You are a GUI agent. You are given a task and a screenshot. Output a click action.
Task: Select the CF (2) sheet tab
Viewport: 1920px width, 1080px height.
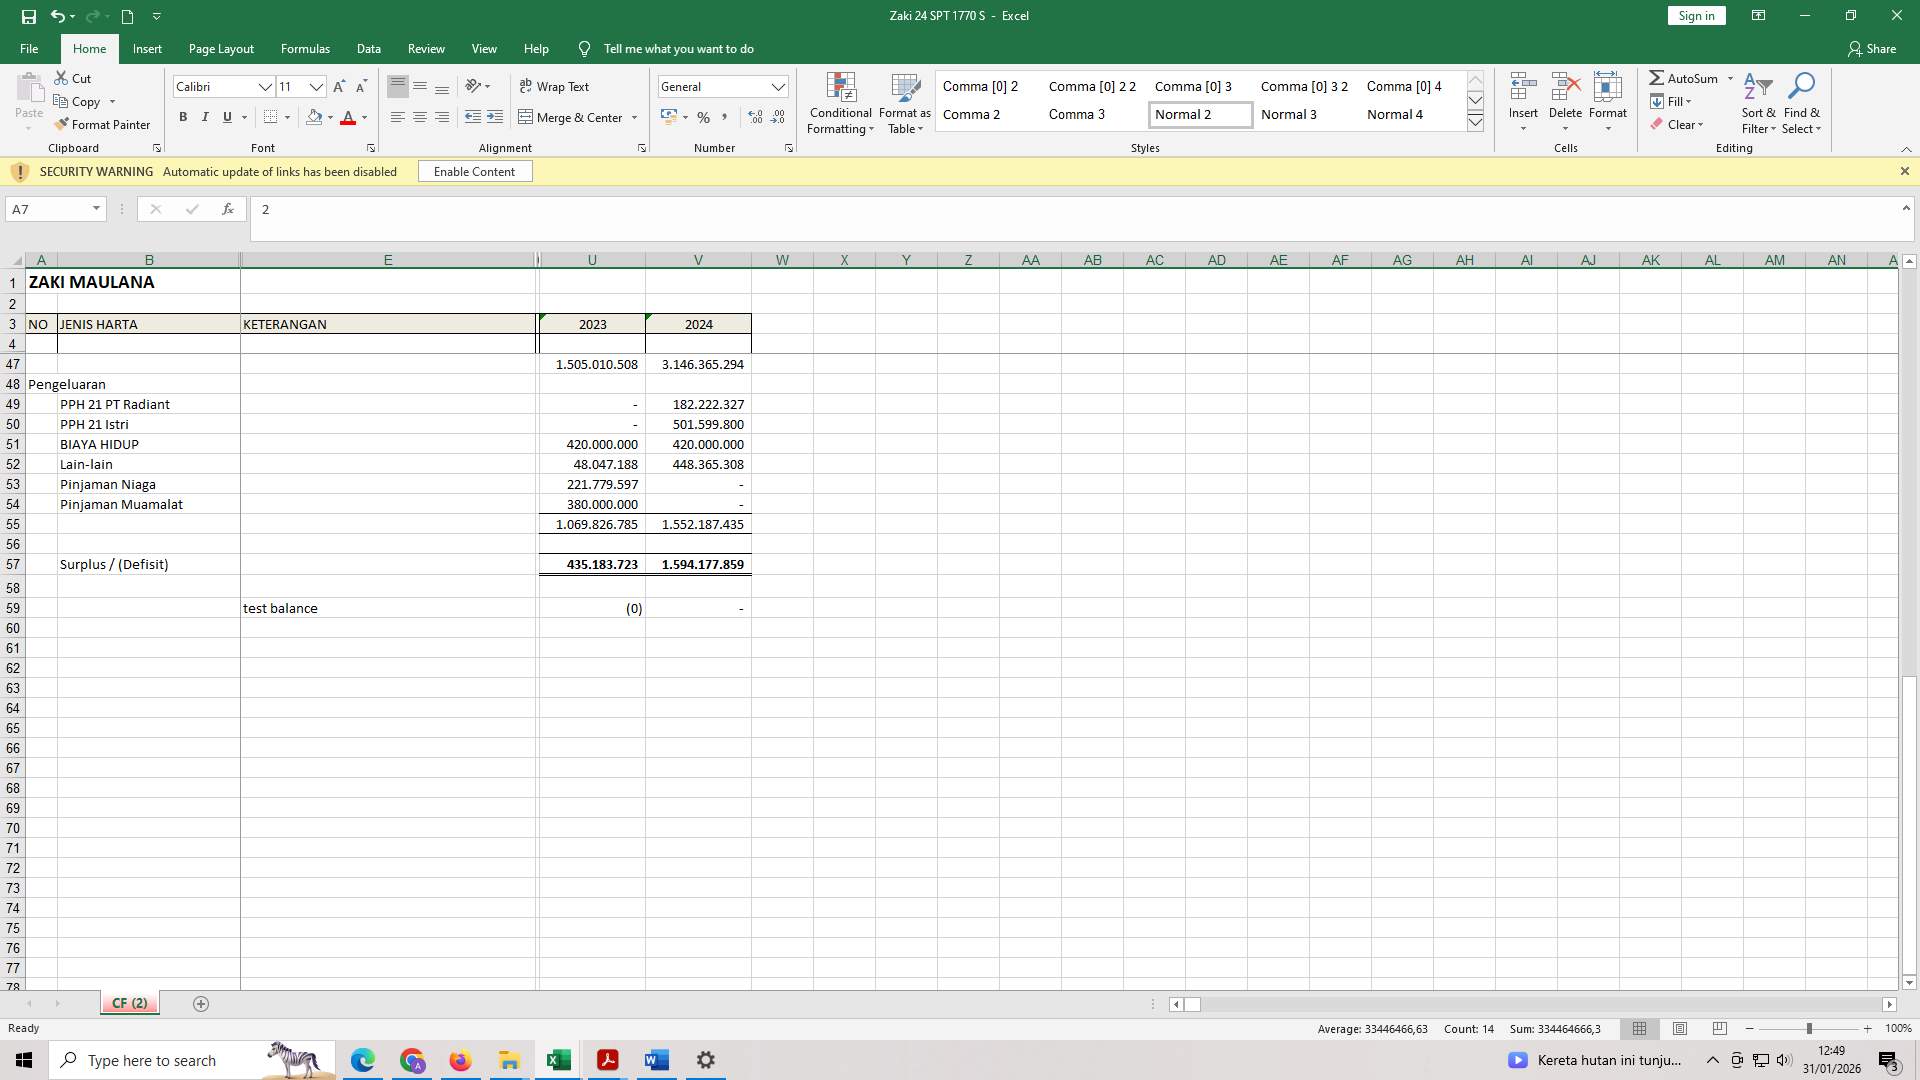click(129, 1003)
